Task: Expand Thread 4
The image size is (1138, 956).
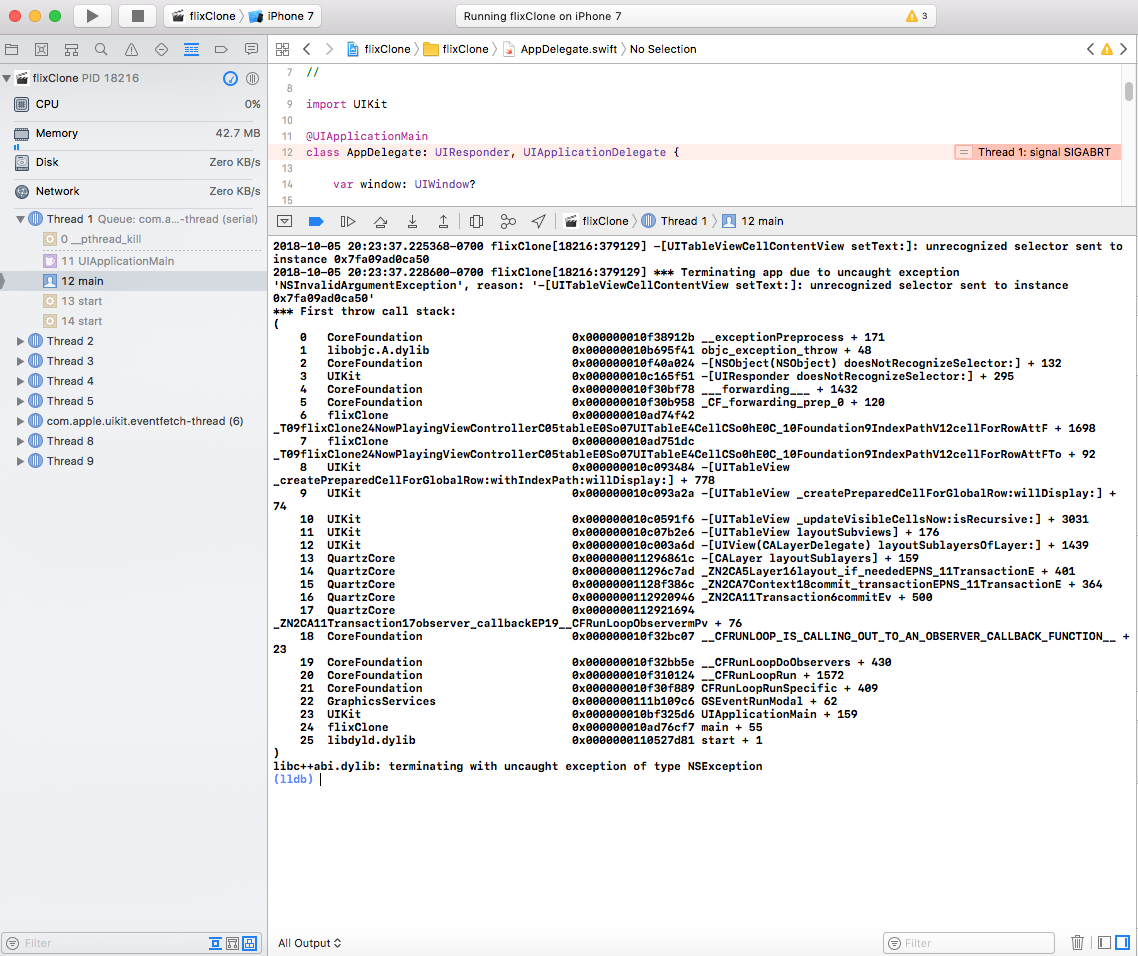Action: (x=20, y=381)
